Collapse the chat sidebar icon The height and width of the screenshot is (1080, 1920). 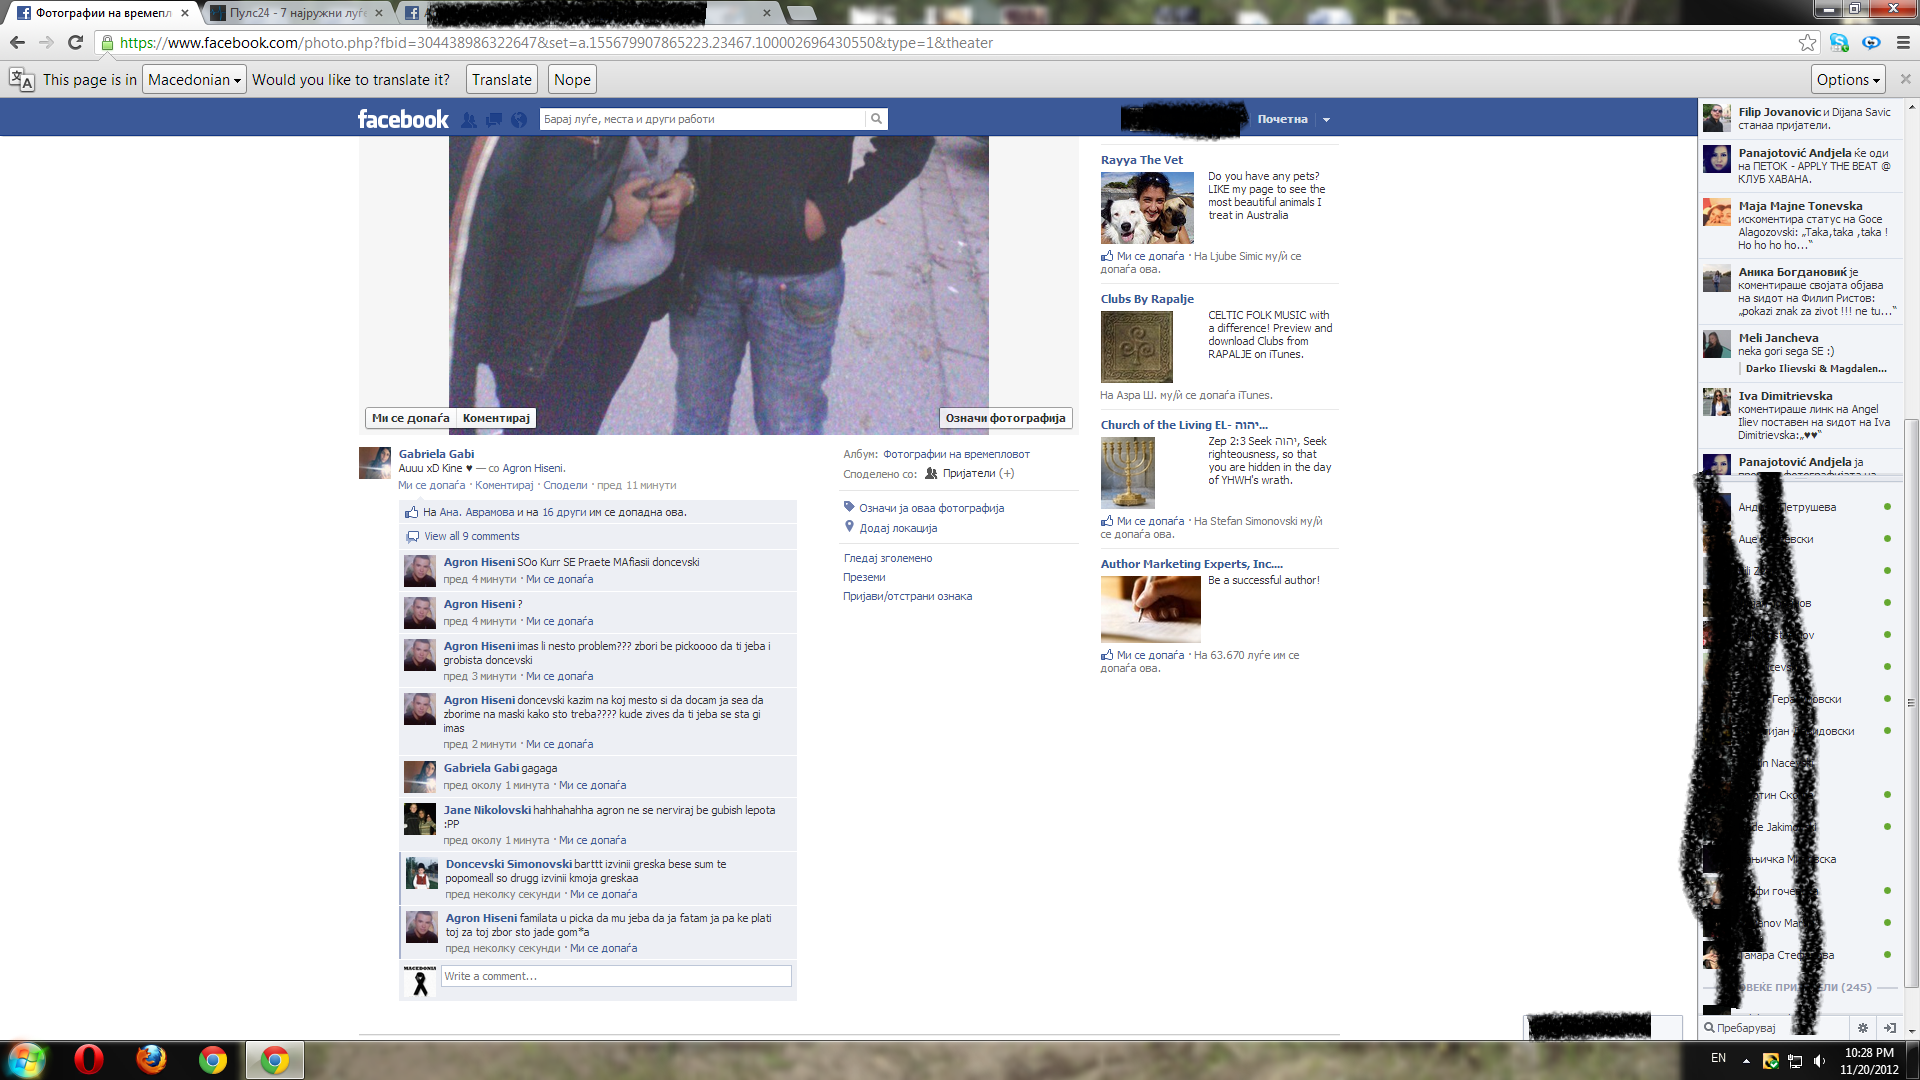pos(1890,1028)
